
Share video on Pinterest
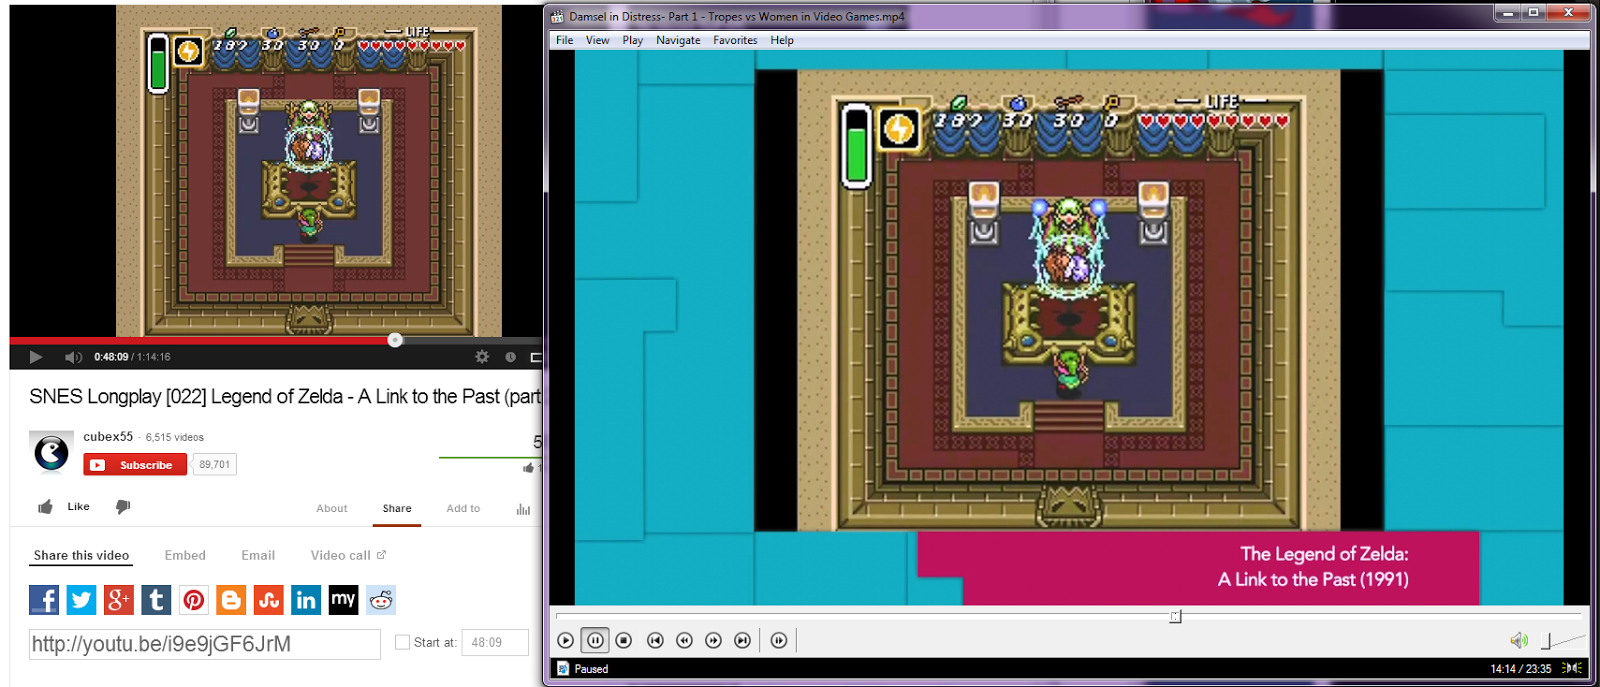click(x=194, y=600)
